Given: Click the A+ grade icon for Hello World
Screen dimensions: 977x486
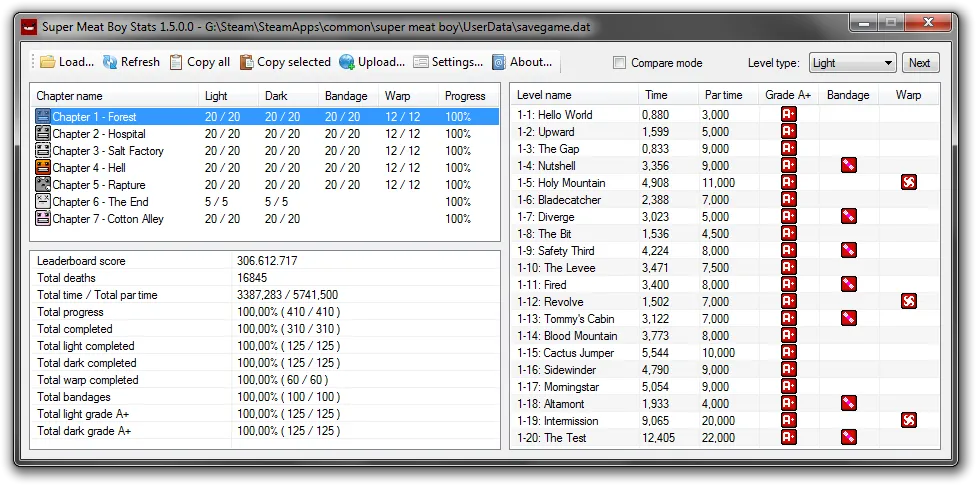Looking at the screenshot, I should coord(789,114).
